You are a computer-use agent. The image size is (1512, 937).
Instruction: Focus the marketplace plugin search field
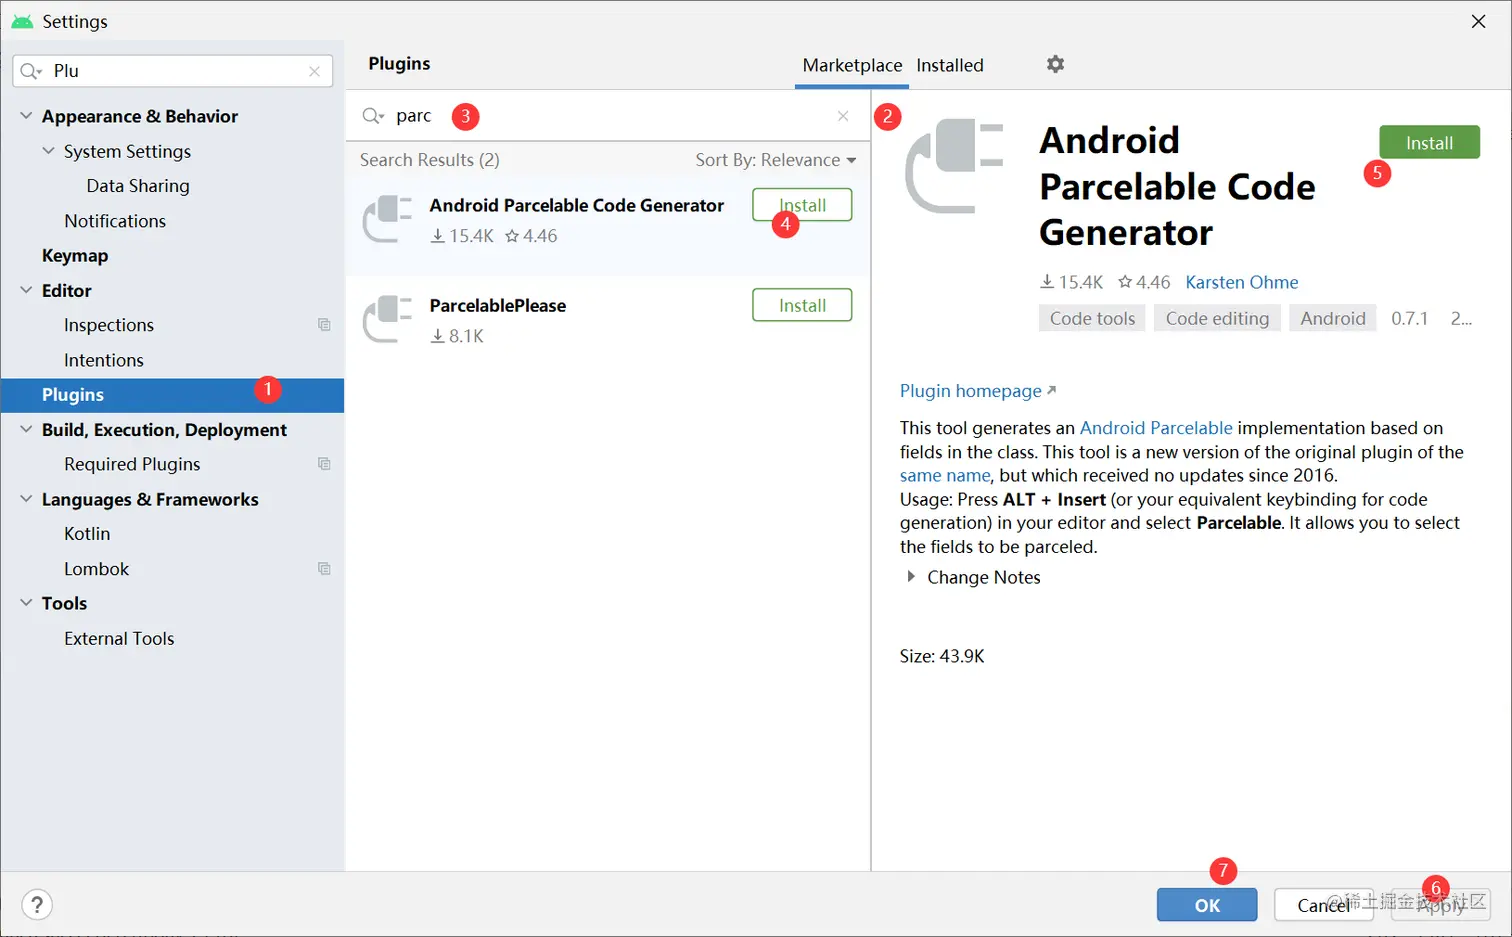(x=608, y=116)
